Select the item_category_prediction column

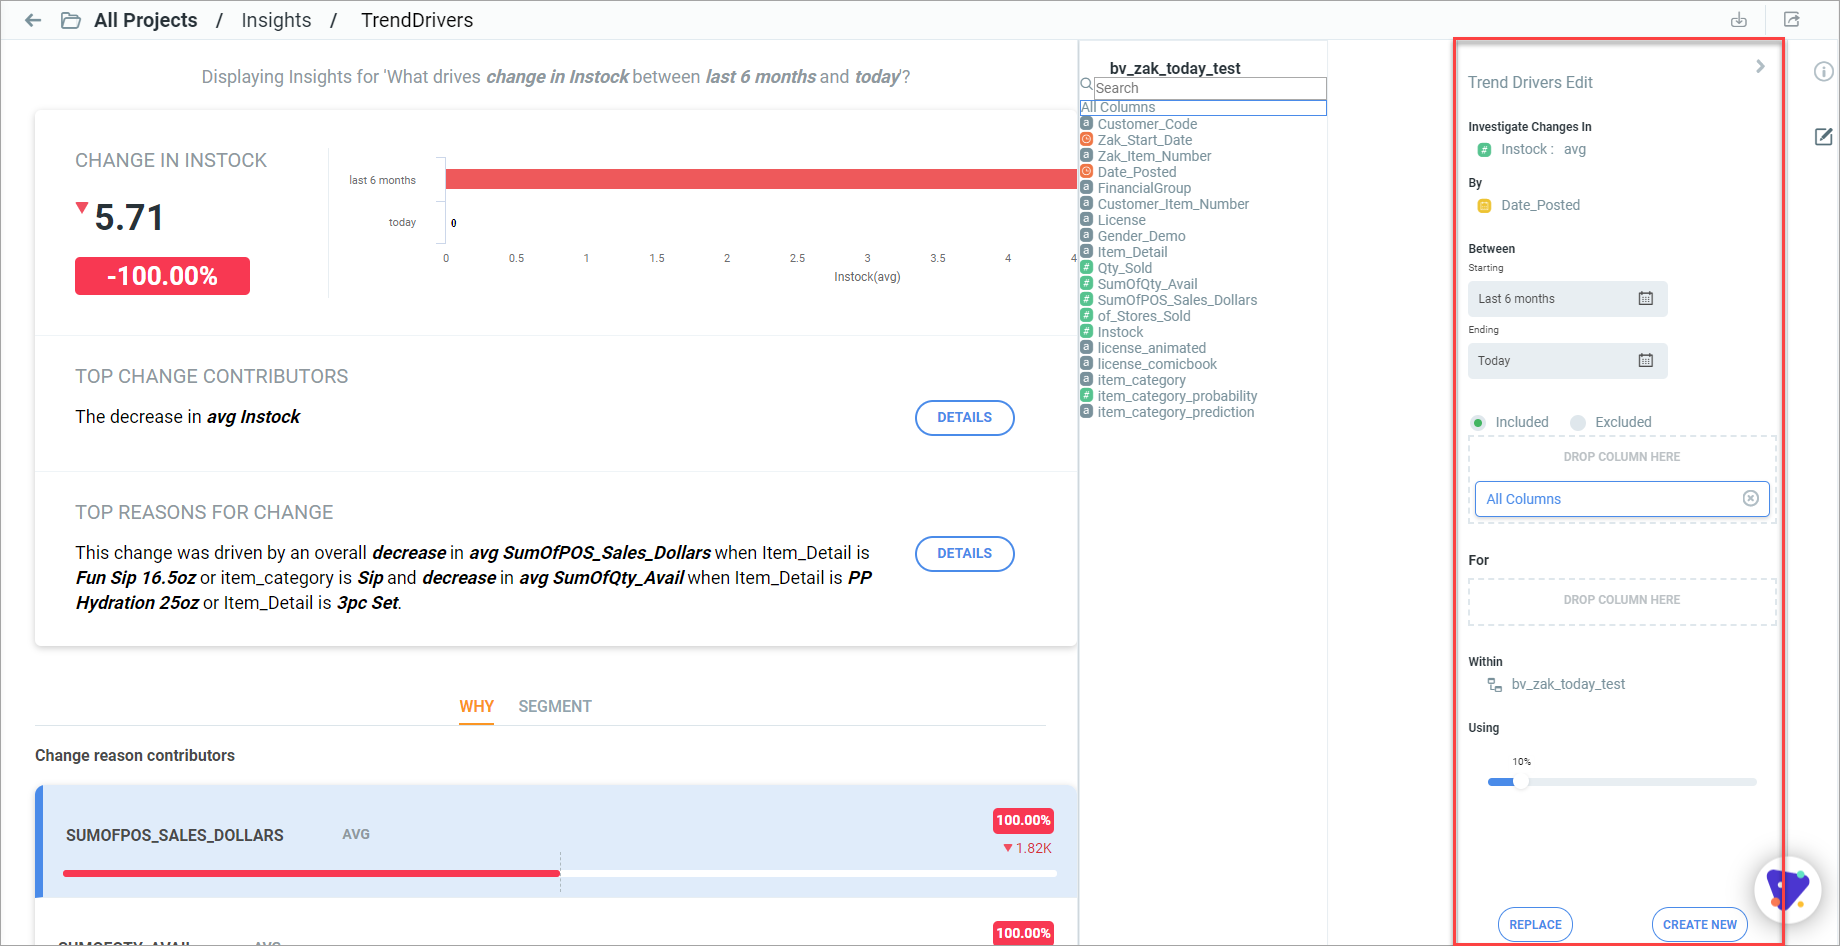coord(1175,412)
